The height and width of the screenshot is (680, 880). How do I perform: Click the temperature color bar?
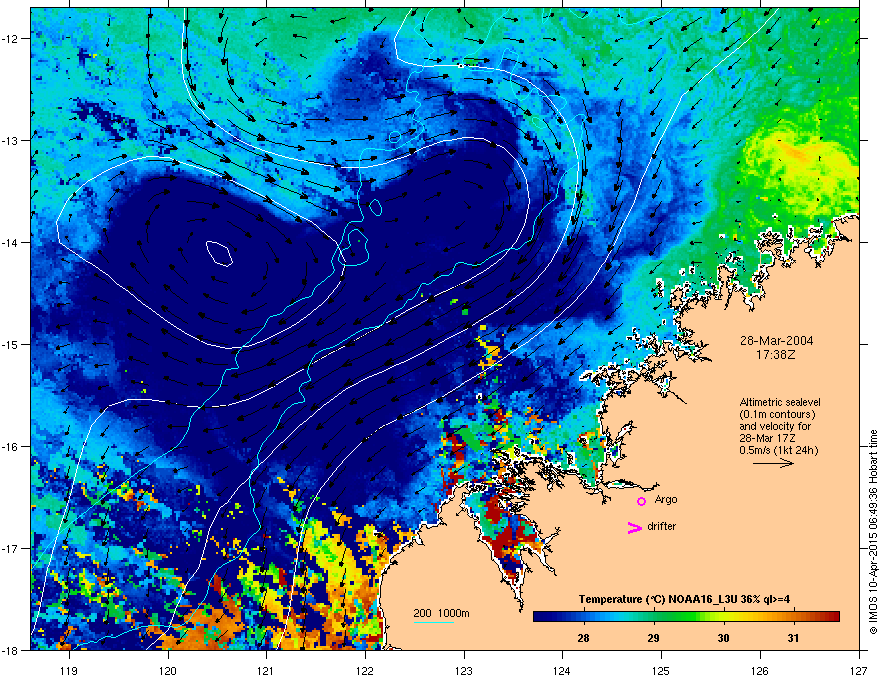(686, 617)
